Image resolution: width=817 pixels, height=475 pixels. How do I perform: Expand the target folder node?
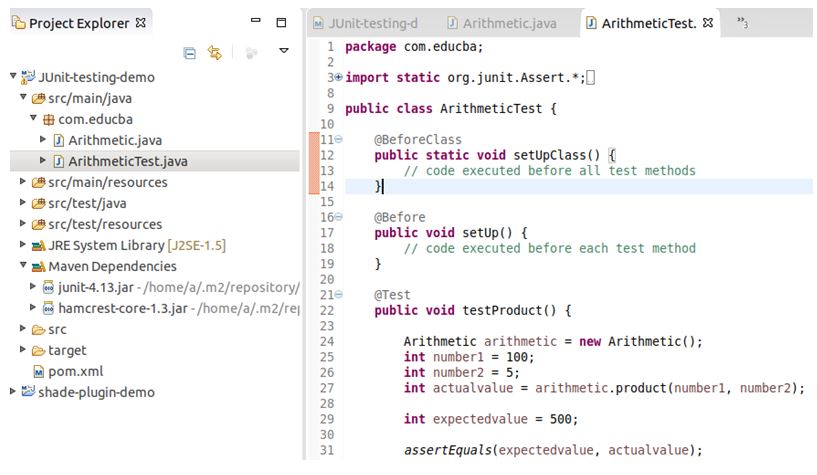23,349
